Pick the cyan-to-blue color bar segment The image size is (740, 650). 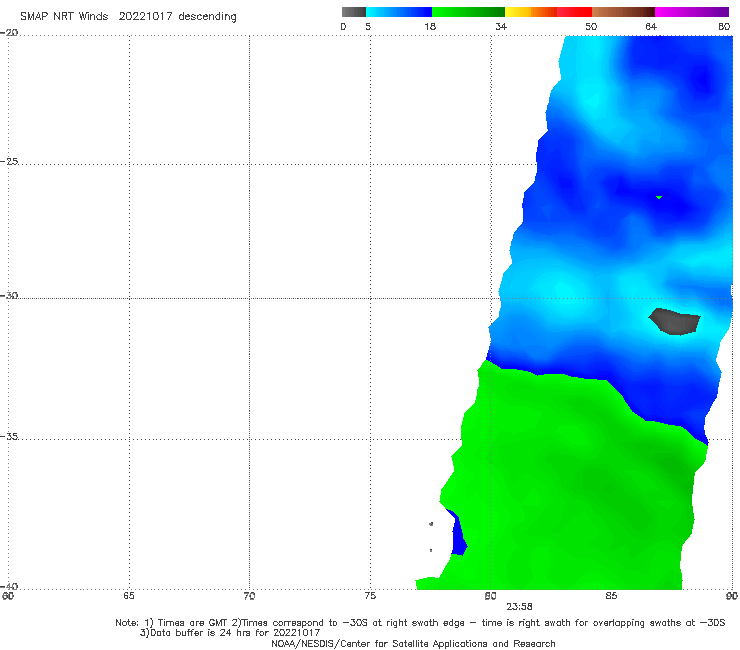pos(399,12)
